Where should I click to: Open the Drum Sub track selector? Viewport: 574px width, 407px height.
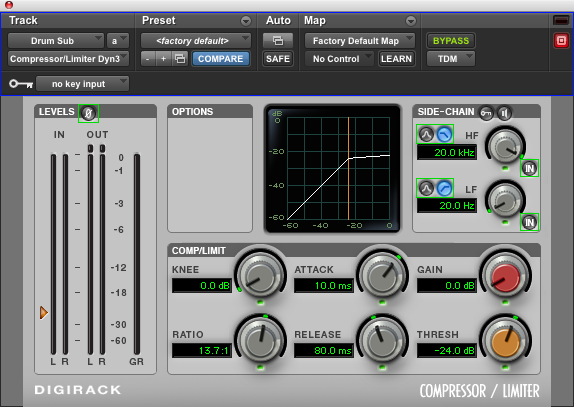pyautogui.click(x=56, y=41)
